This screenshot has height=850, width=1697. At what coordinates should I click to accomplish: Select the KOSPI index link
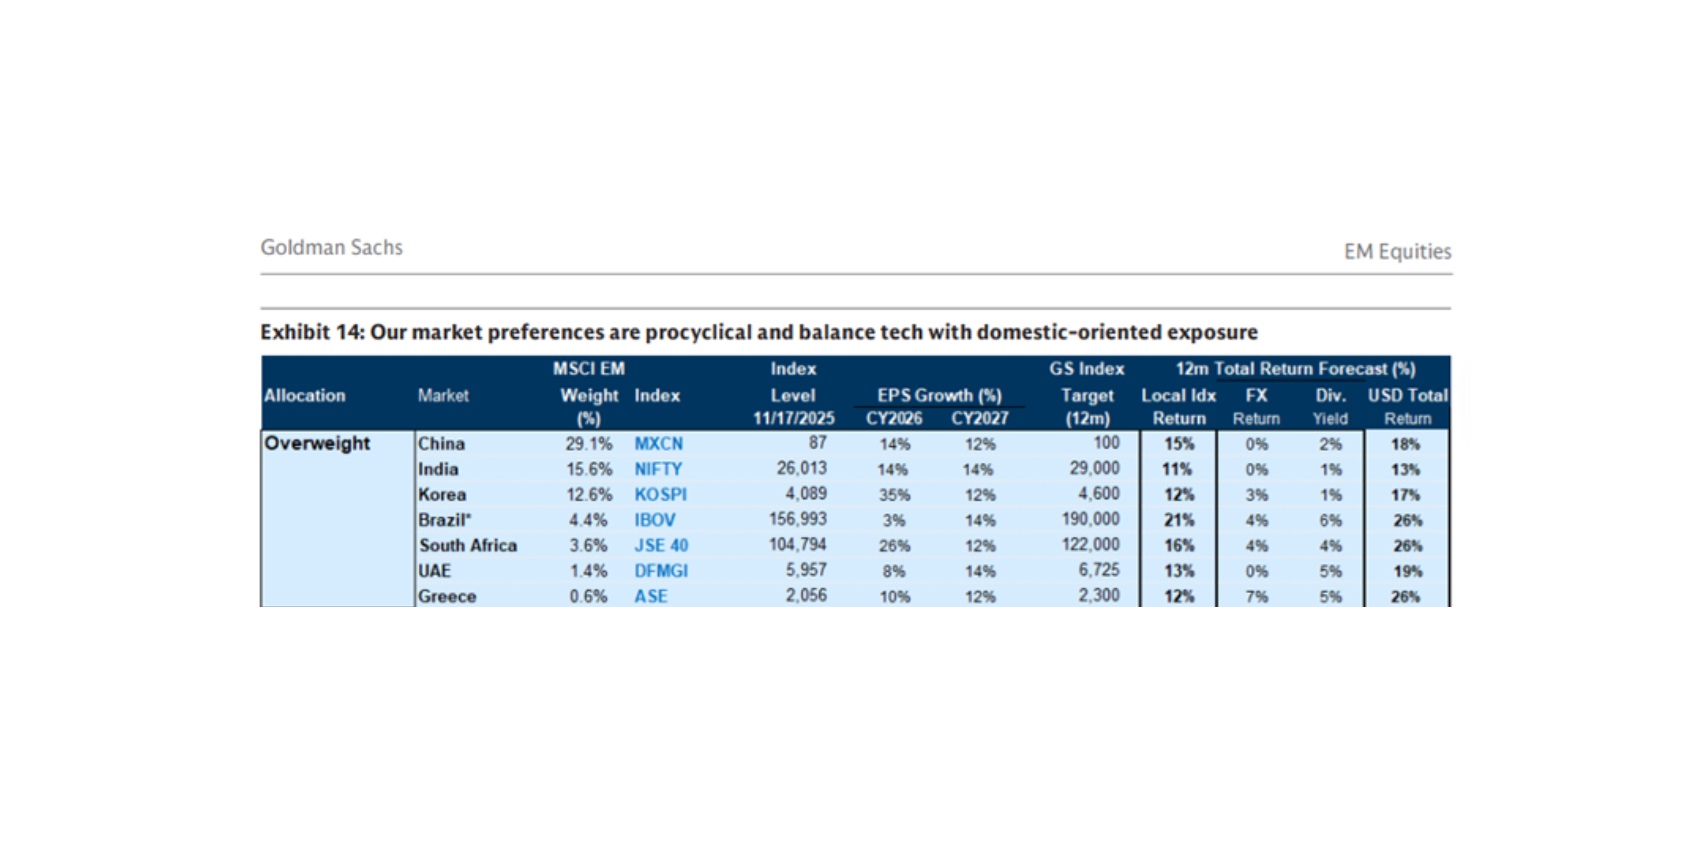[x=660, y=494]
